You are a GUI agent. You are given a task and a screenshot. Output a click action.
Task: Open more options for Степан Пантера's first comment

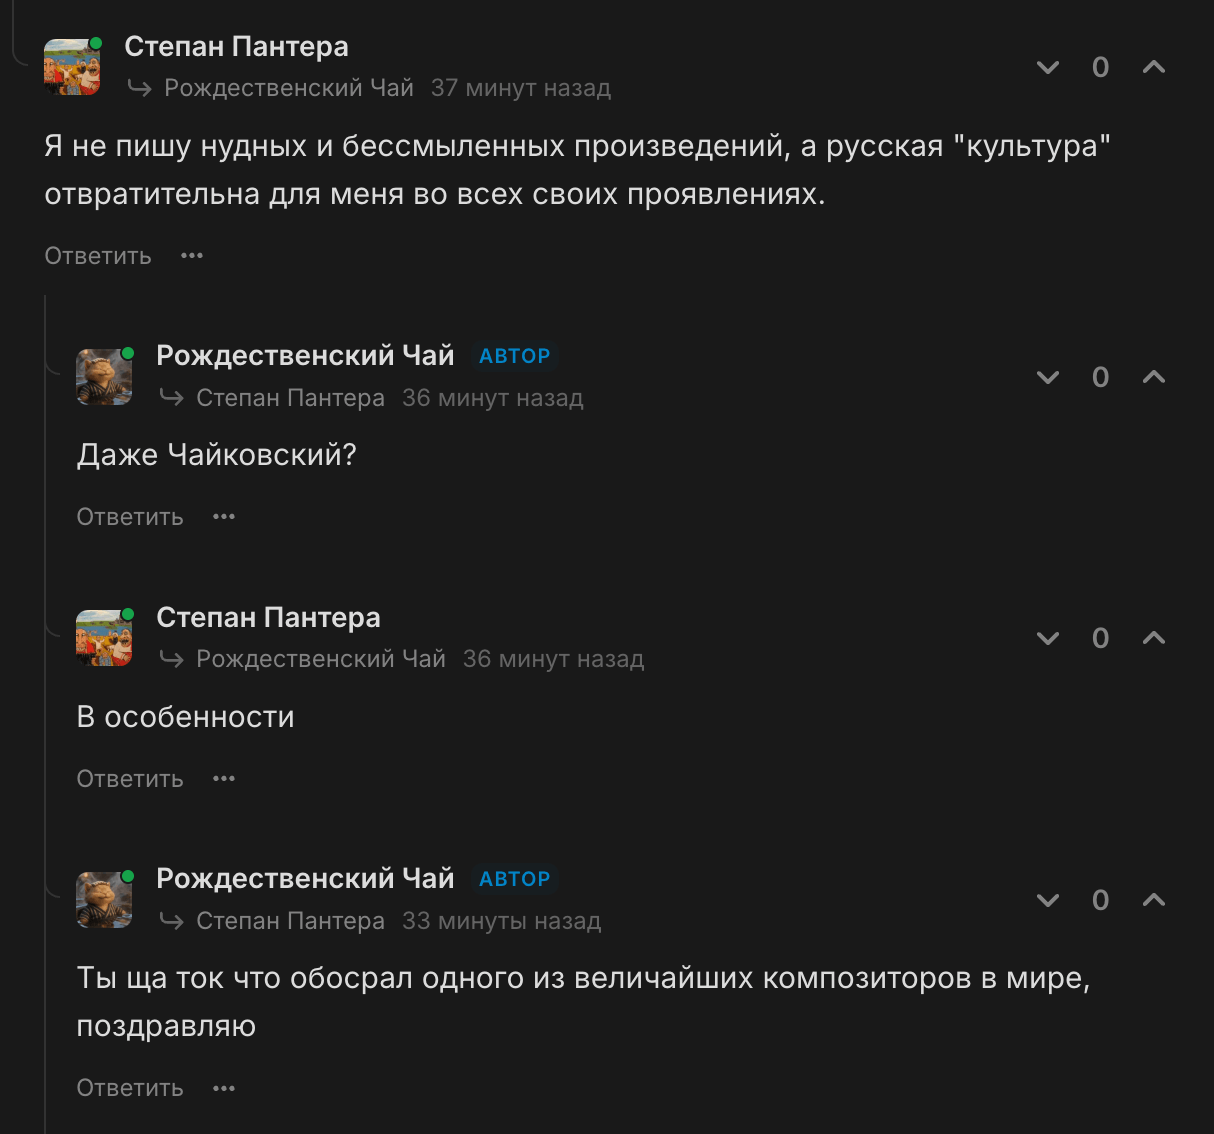coord(192,255)
